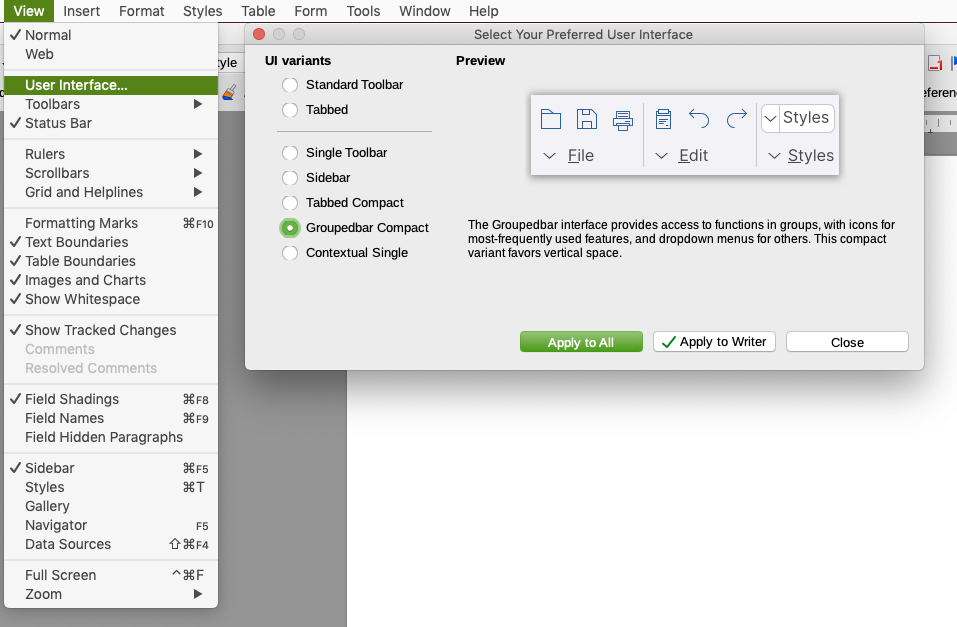
Task: Open the Table menu
Action: click(258, 11)
